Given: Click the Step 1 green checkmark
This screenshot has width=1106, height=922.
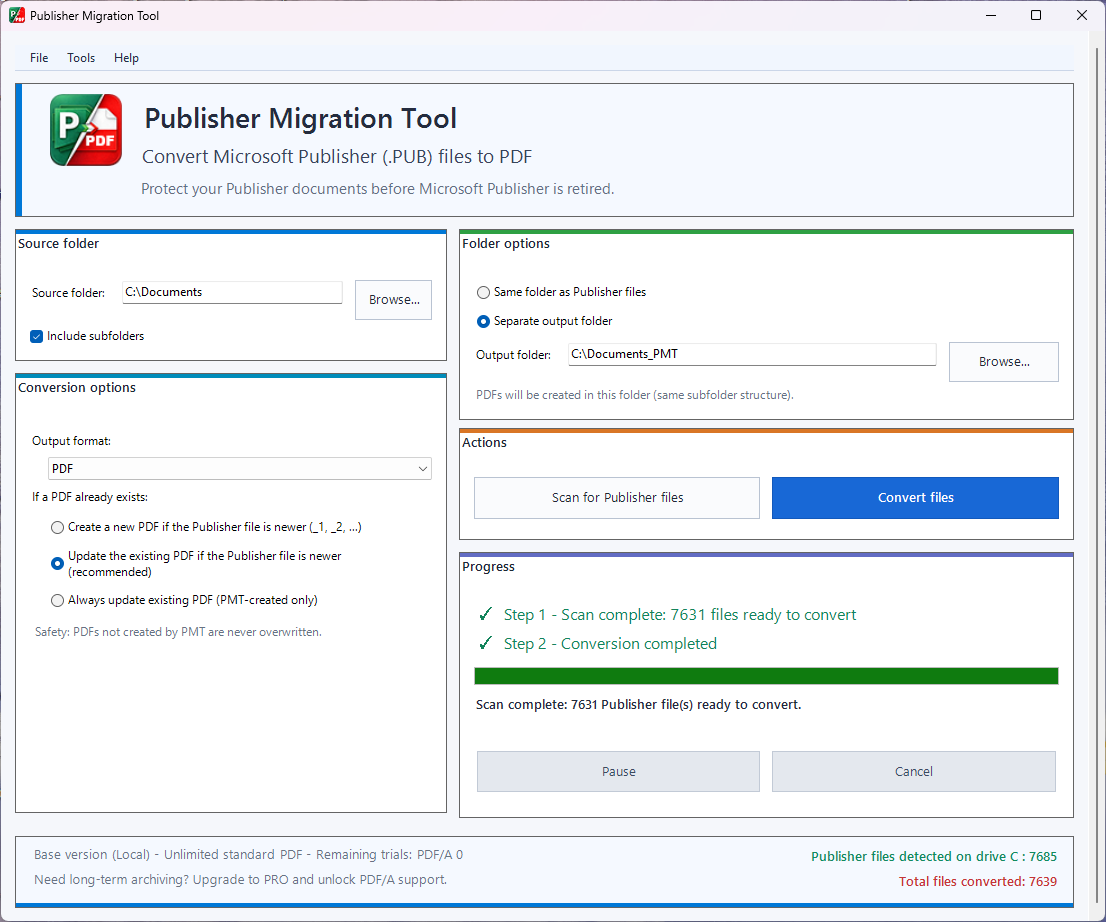Looking at the screenshot, I should pos(485,614).
